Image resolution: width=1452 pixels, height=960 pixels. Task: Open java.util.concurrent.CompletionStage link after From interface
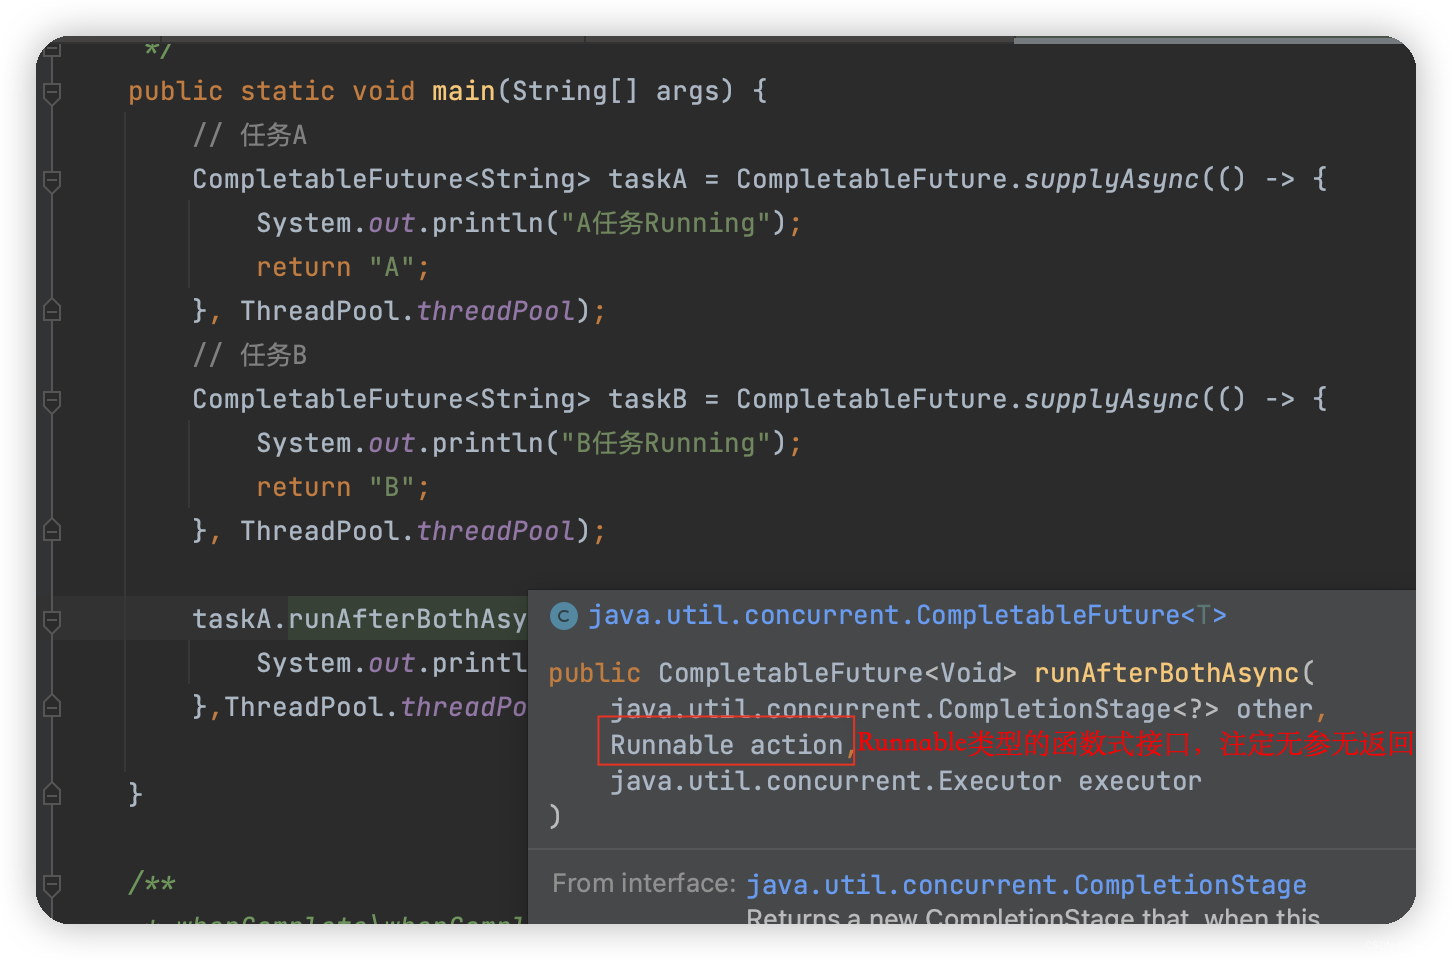click(x=1026, y=885)
